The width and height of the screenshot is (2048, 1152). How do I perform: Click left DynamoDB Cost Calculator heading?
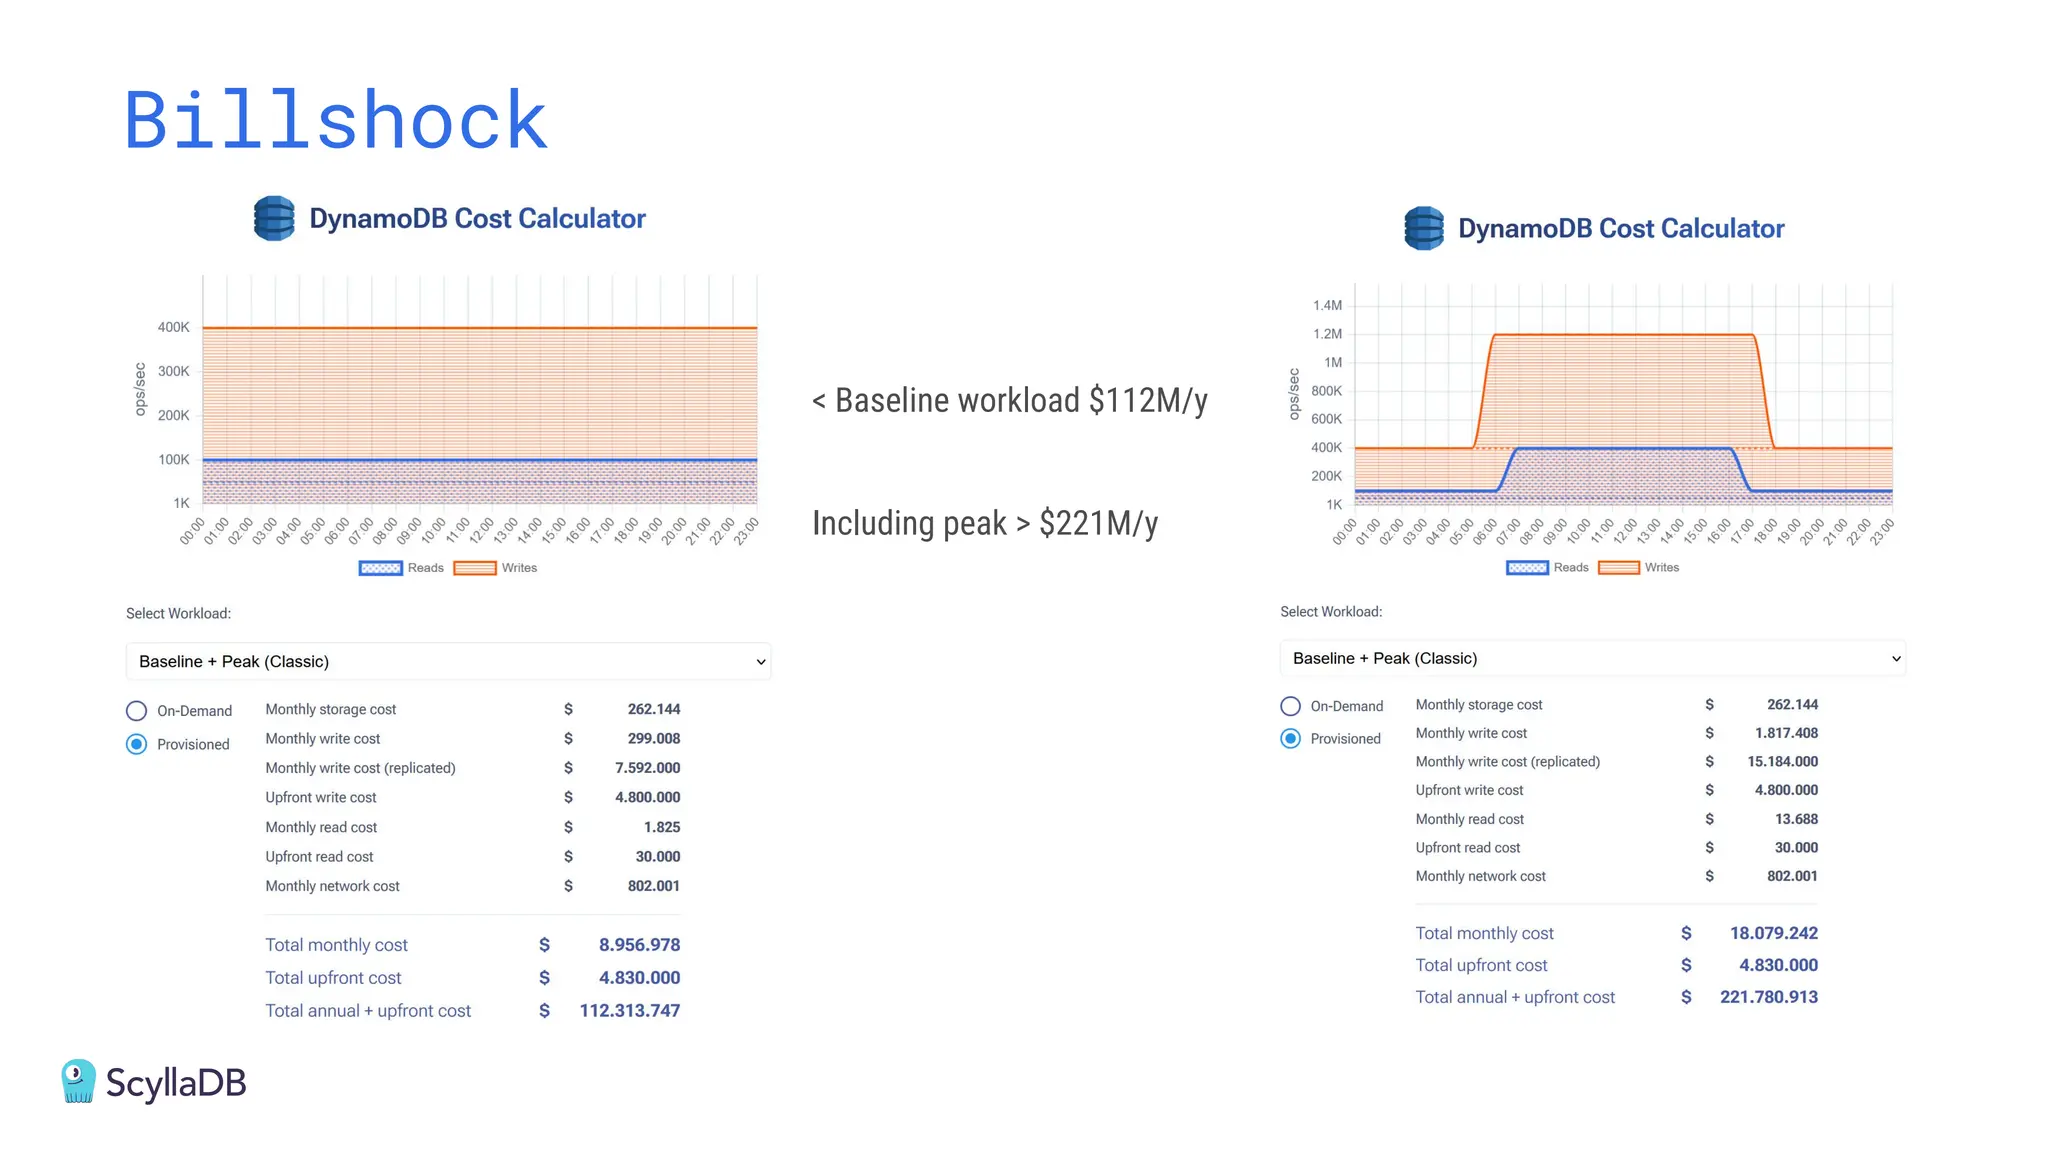(x=478, y=219)
